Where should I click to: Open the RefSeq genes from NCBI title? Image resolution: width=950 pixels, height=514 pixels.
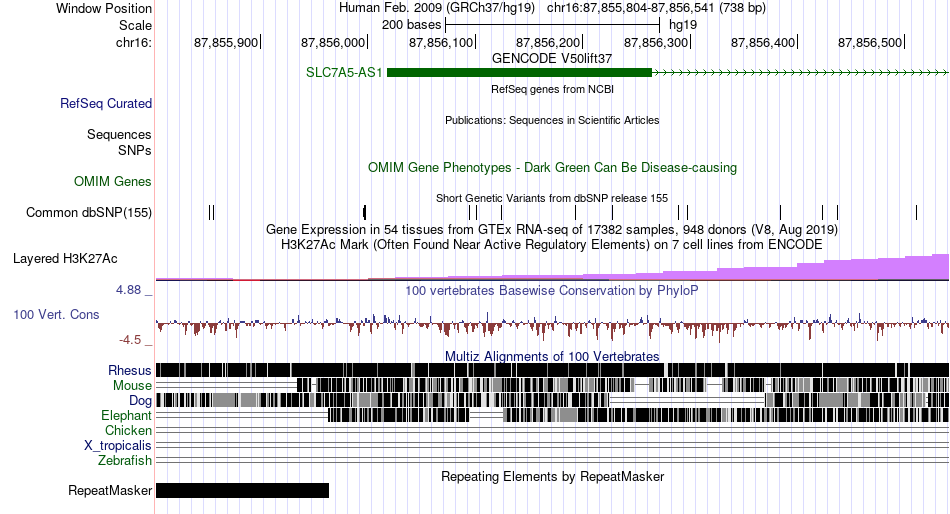pyautogui.click(x=552, y=89)
